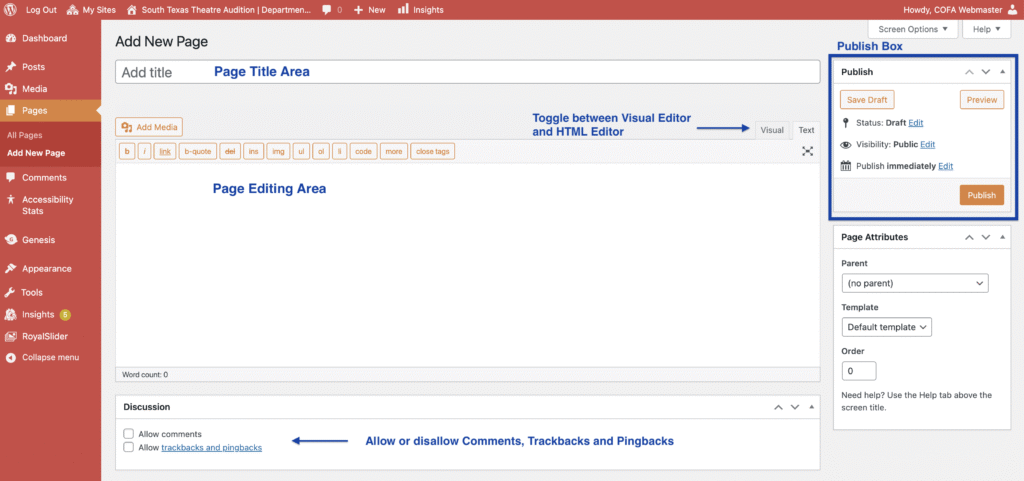Viewport: 1024px width, 481px height.
Task: Click the Add title input field
Action: click(x=467, y=73)
